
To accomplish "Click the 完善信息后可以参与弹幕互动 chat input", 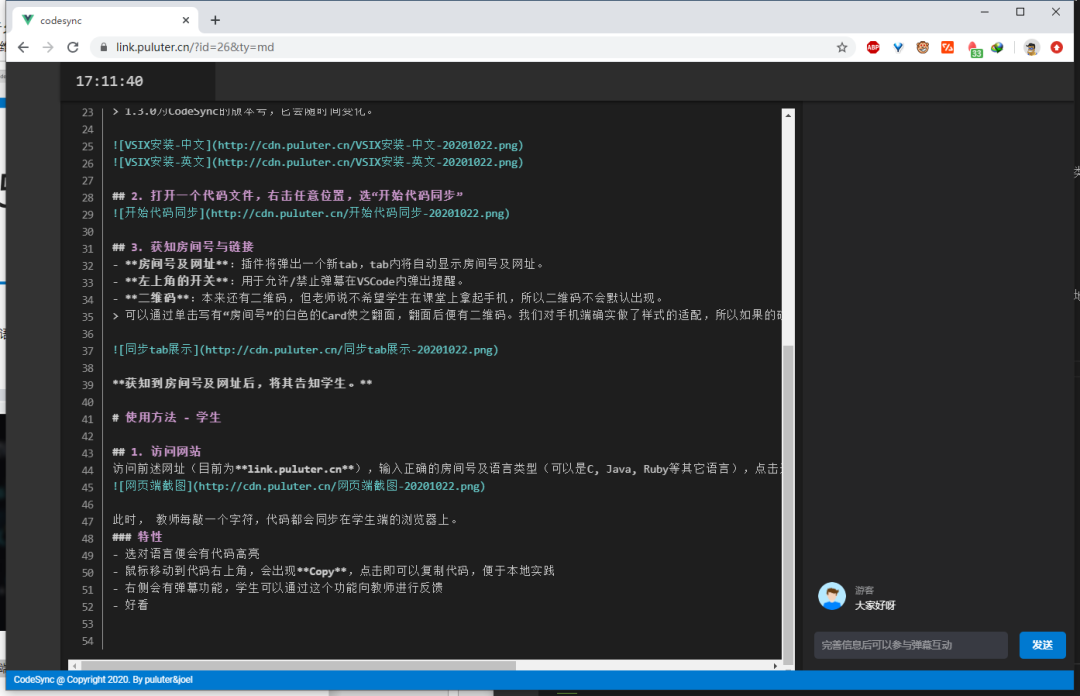I will tap(911, 645).
